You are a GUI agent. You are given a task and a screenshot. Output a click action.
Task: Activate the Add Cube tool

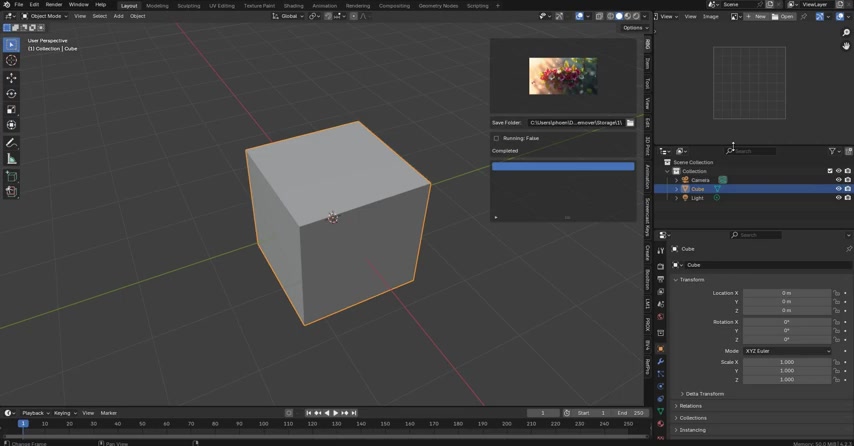(11, 176)
